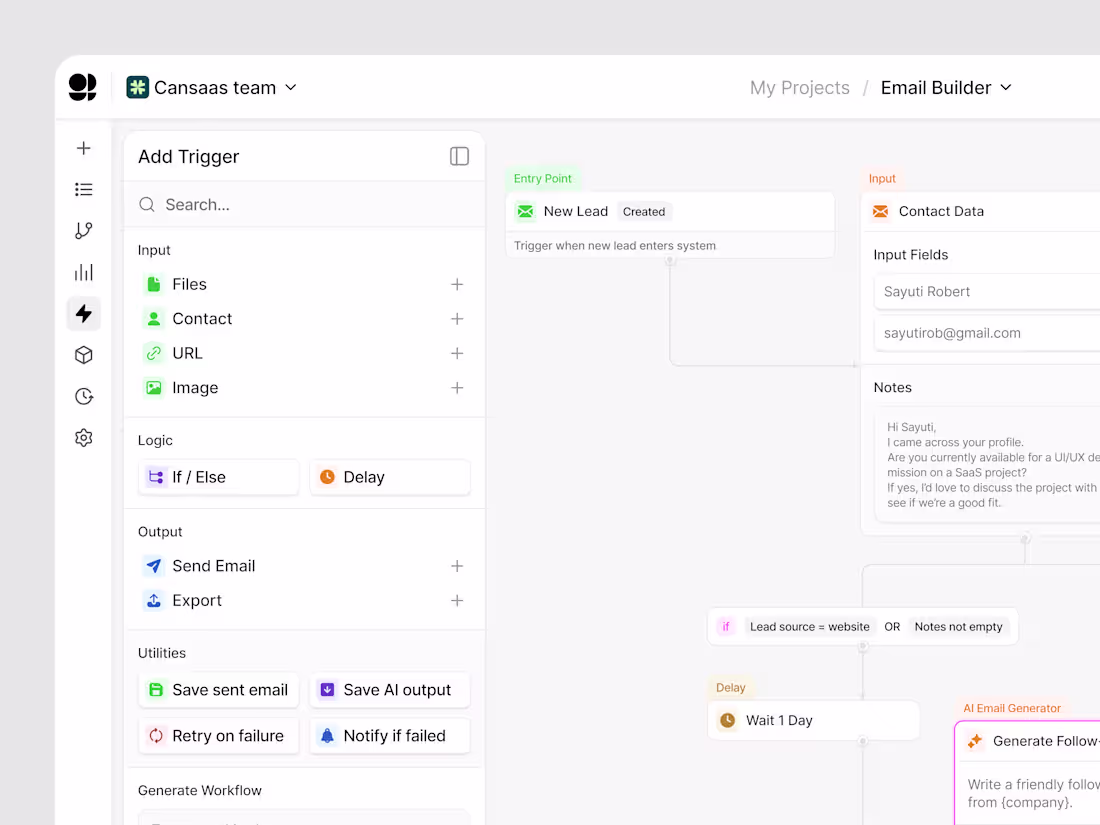This screenshot has width=1100, height=825.
Task: Enable the Notify if failed utility
Action: point(389,736)
